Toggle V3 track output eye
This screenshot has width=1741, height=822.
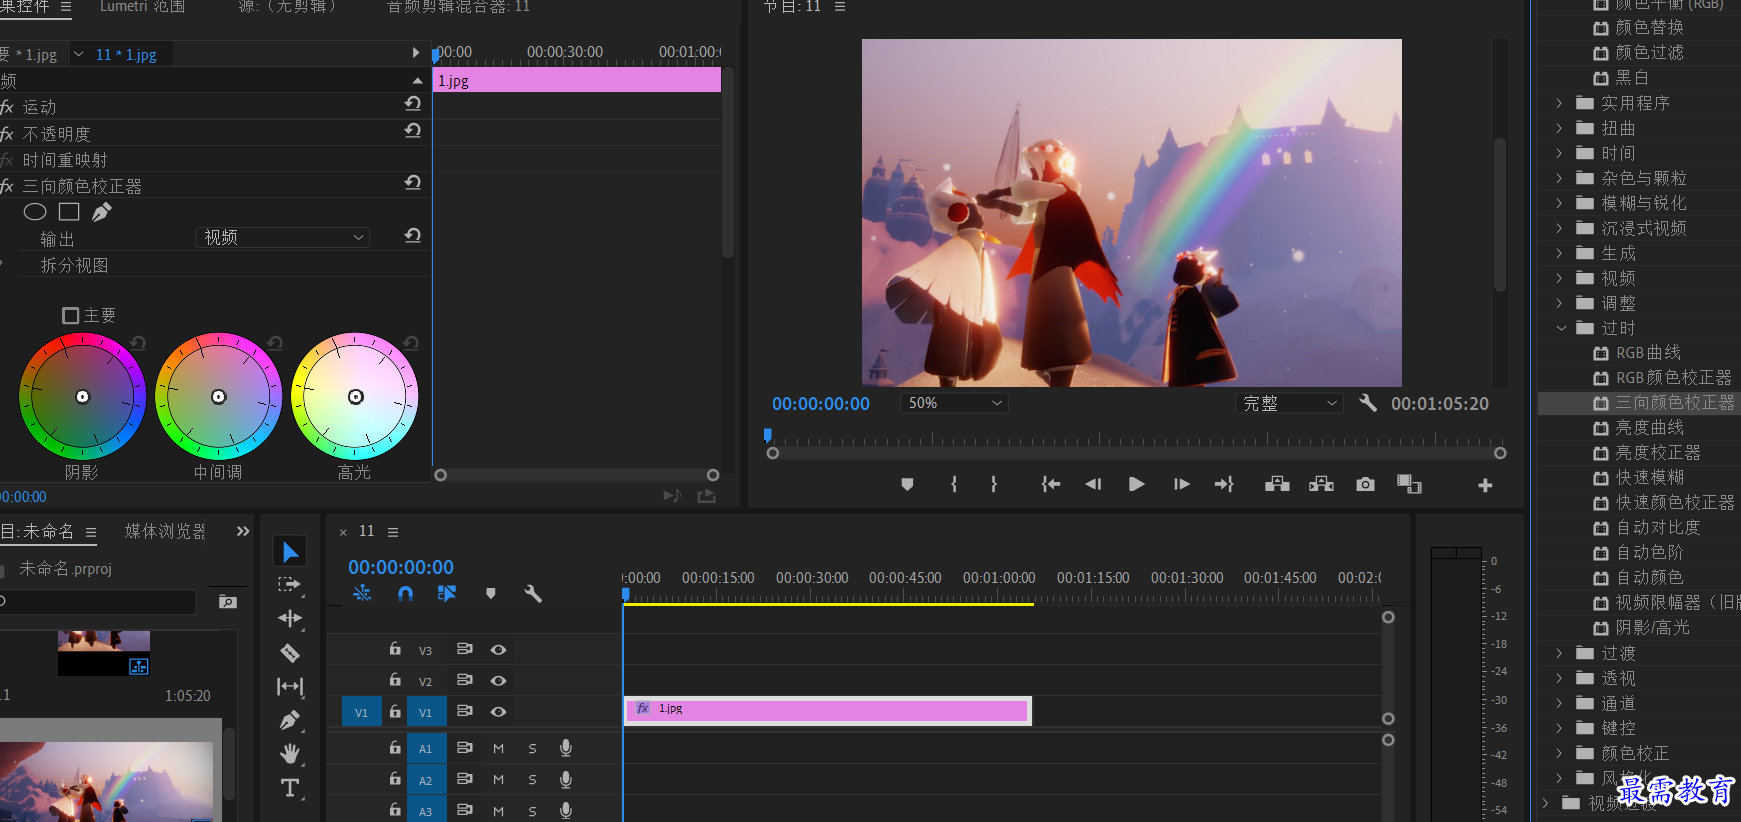498,650
